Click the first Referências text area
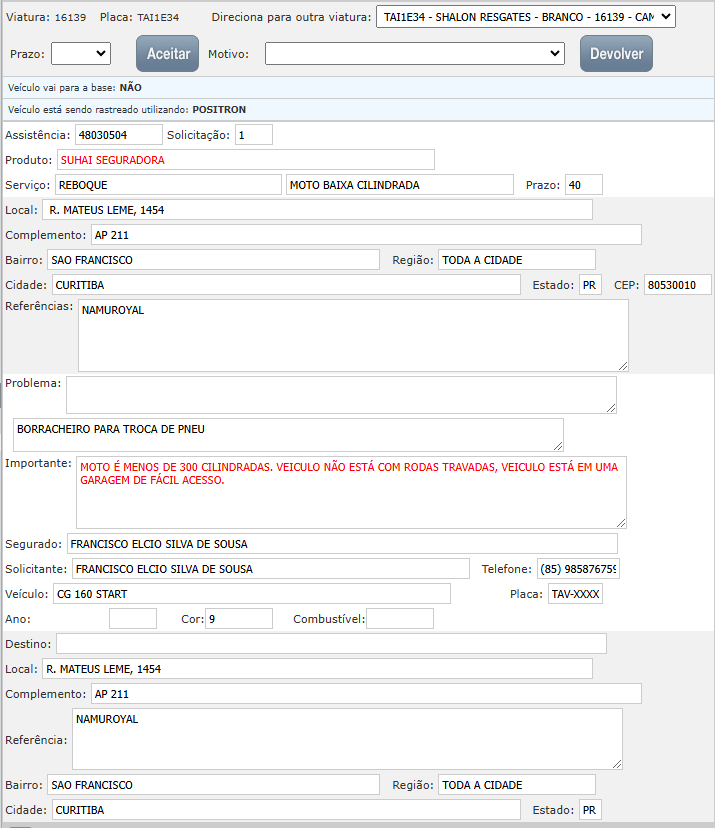The image size is (720, 828). click(353, 335)
